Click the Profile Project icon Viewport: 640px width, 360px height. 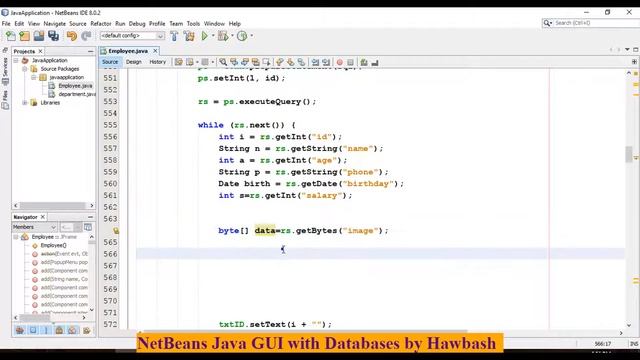242,36
